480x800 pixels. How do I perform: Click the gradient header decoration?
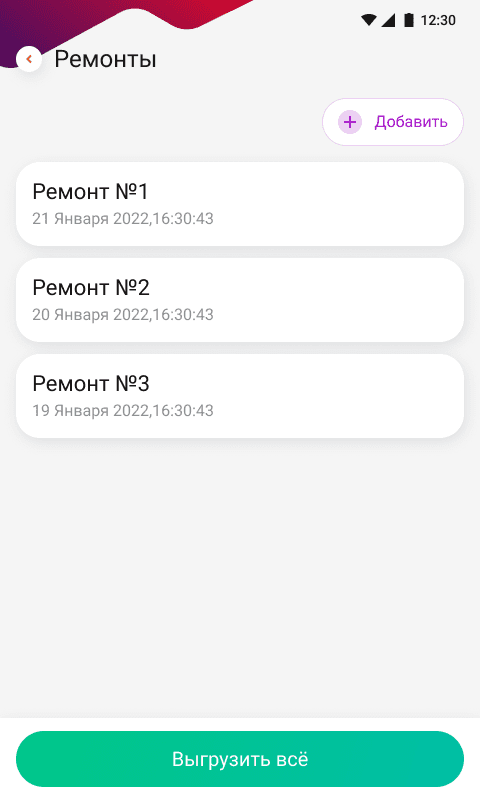[x=128, y=15]
